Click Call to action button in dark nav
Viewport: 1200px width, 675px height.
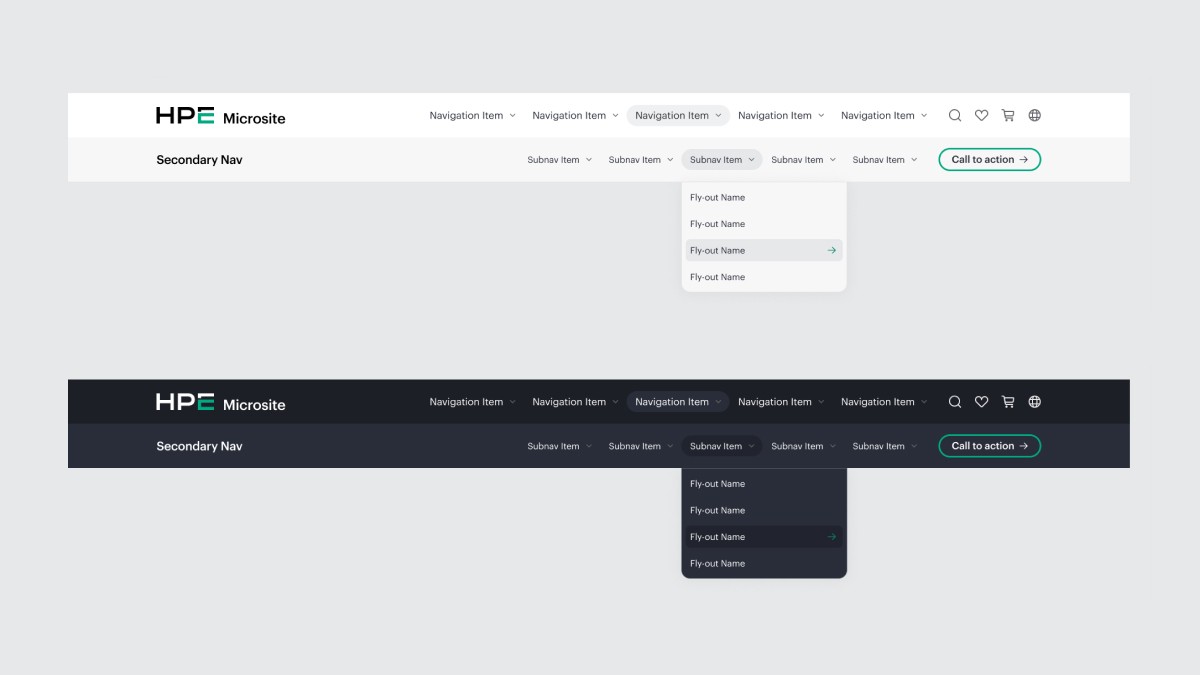point(990,446)
